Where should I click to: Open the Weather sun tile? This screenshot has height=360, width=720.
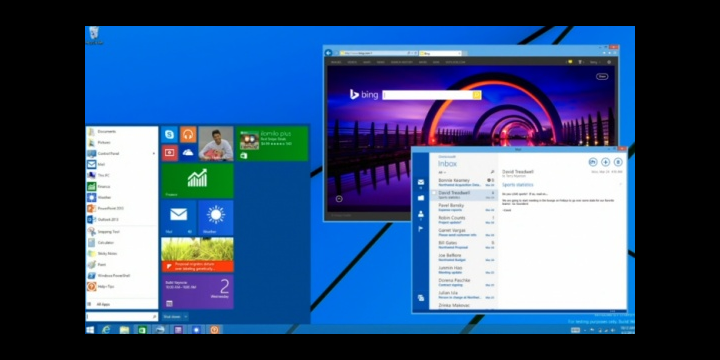coord(216,218)
